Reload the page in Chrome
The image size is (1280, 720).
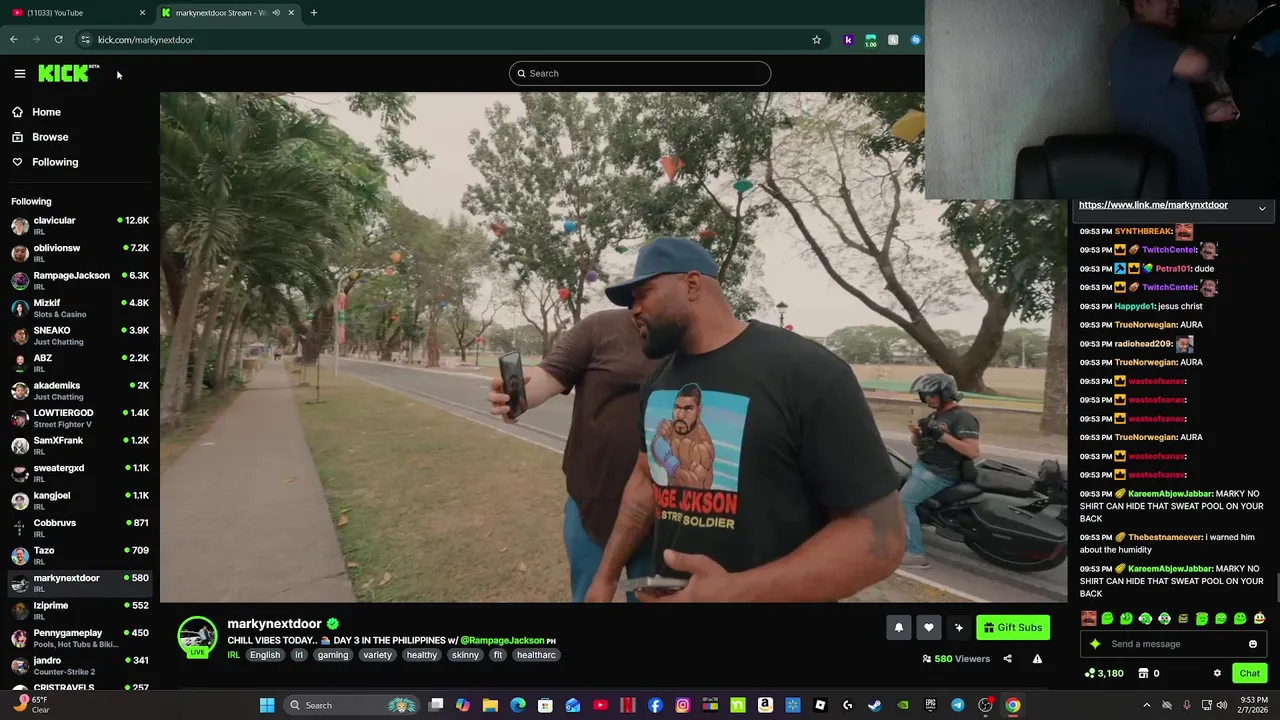tap(58, 40)
